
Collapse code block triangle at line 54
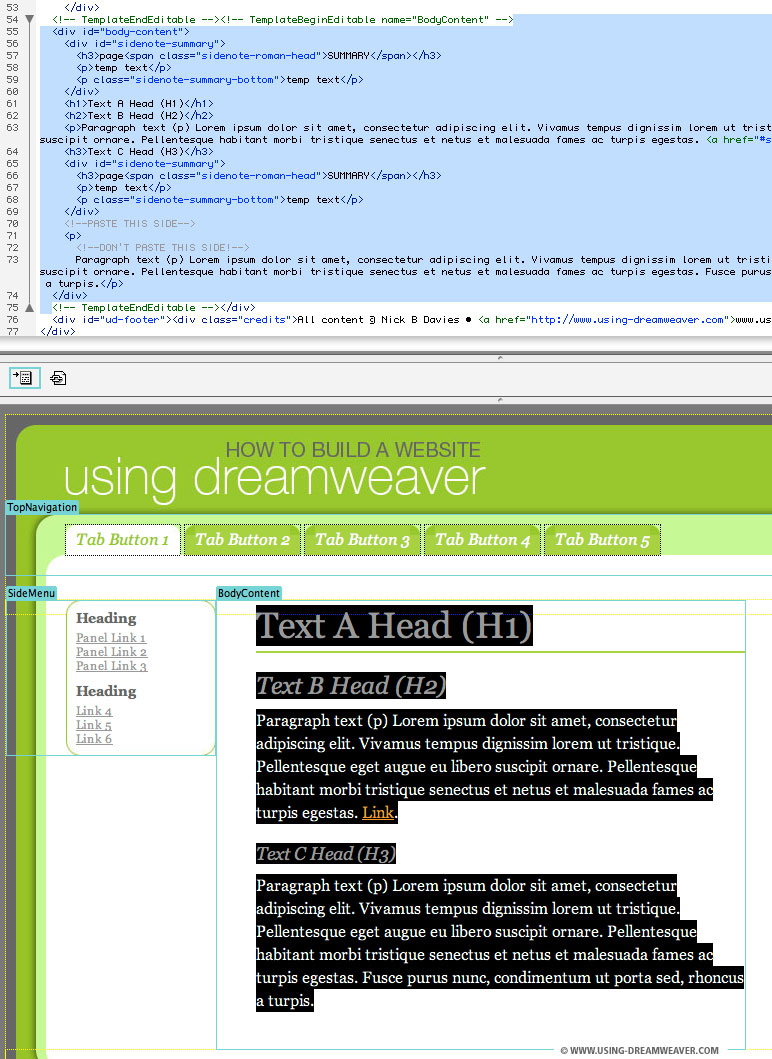(29, 20)
